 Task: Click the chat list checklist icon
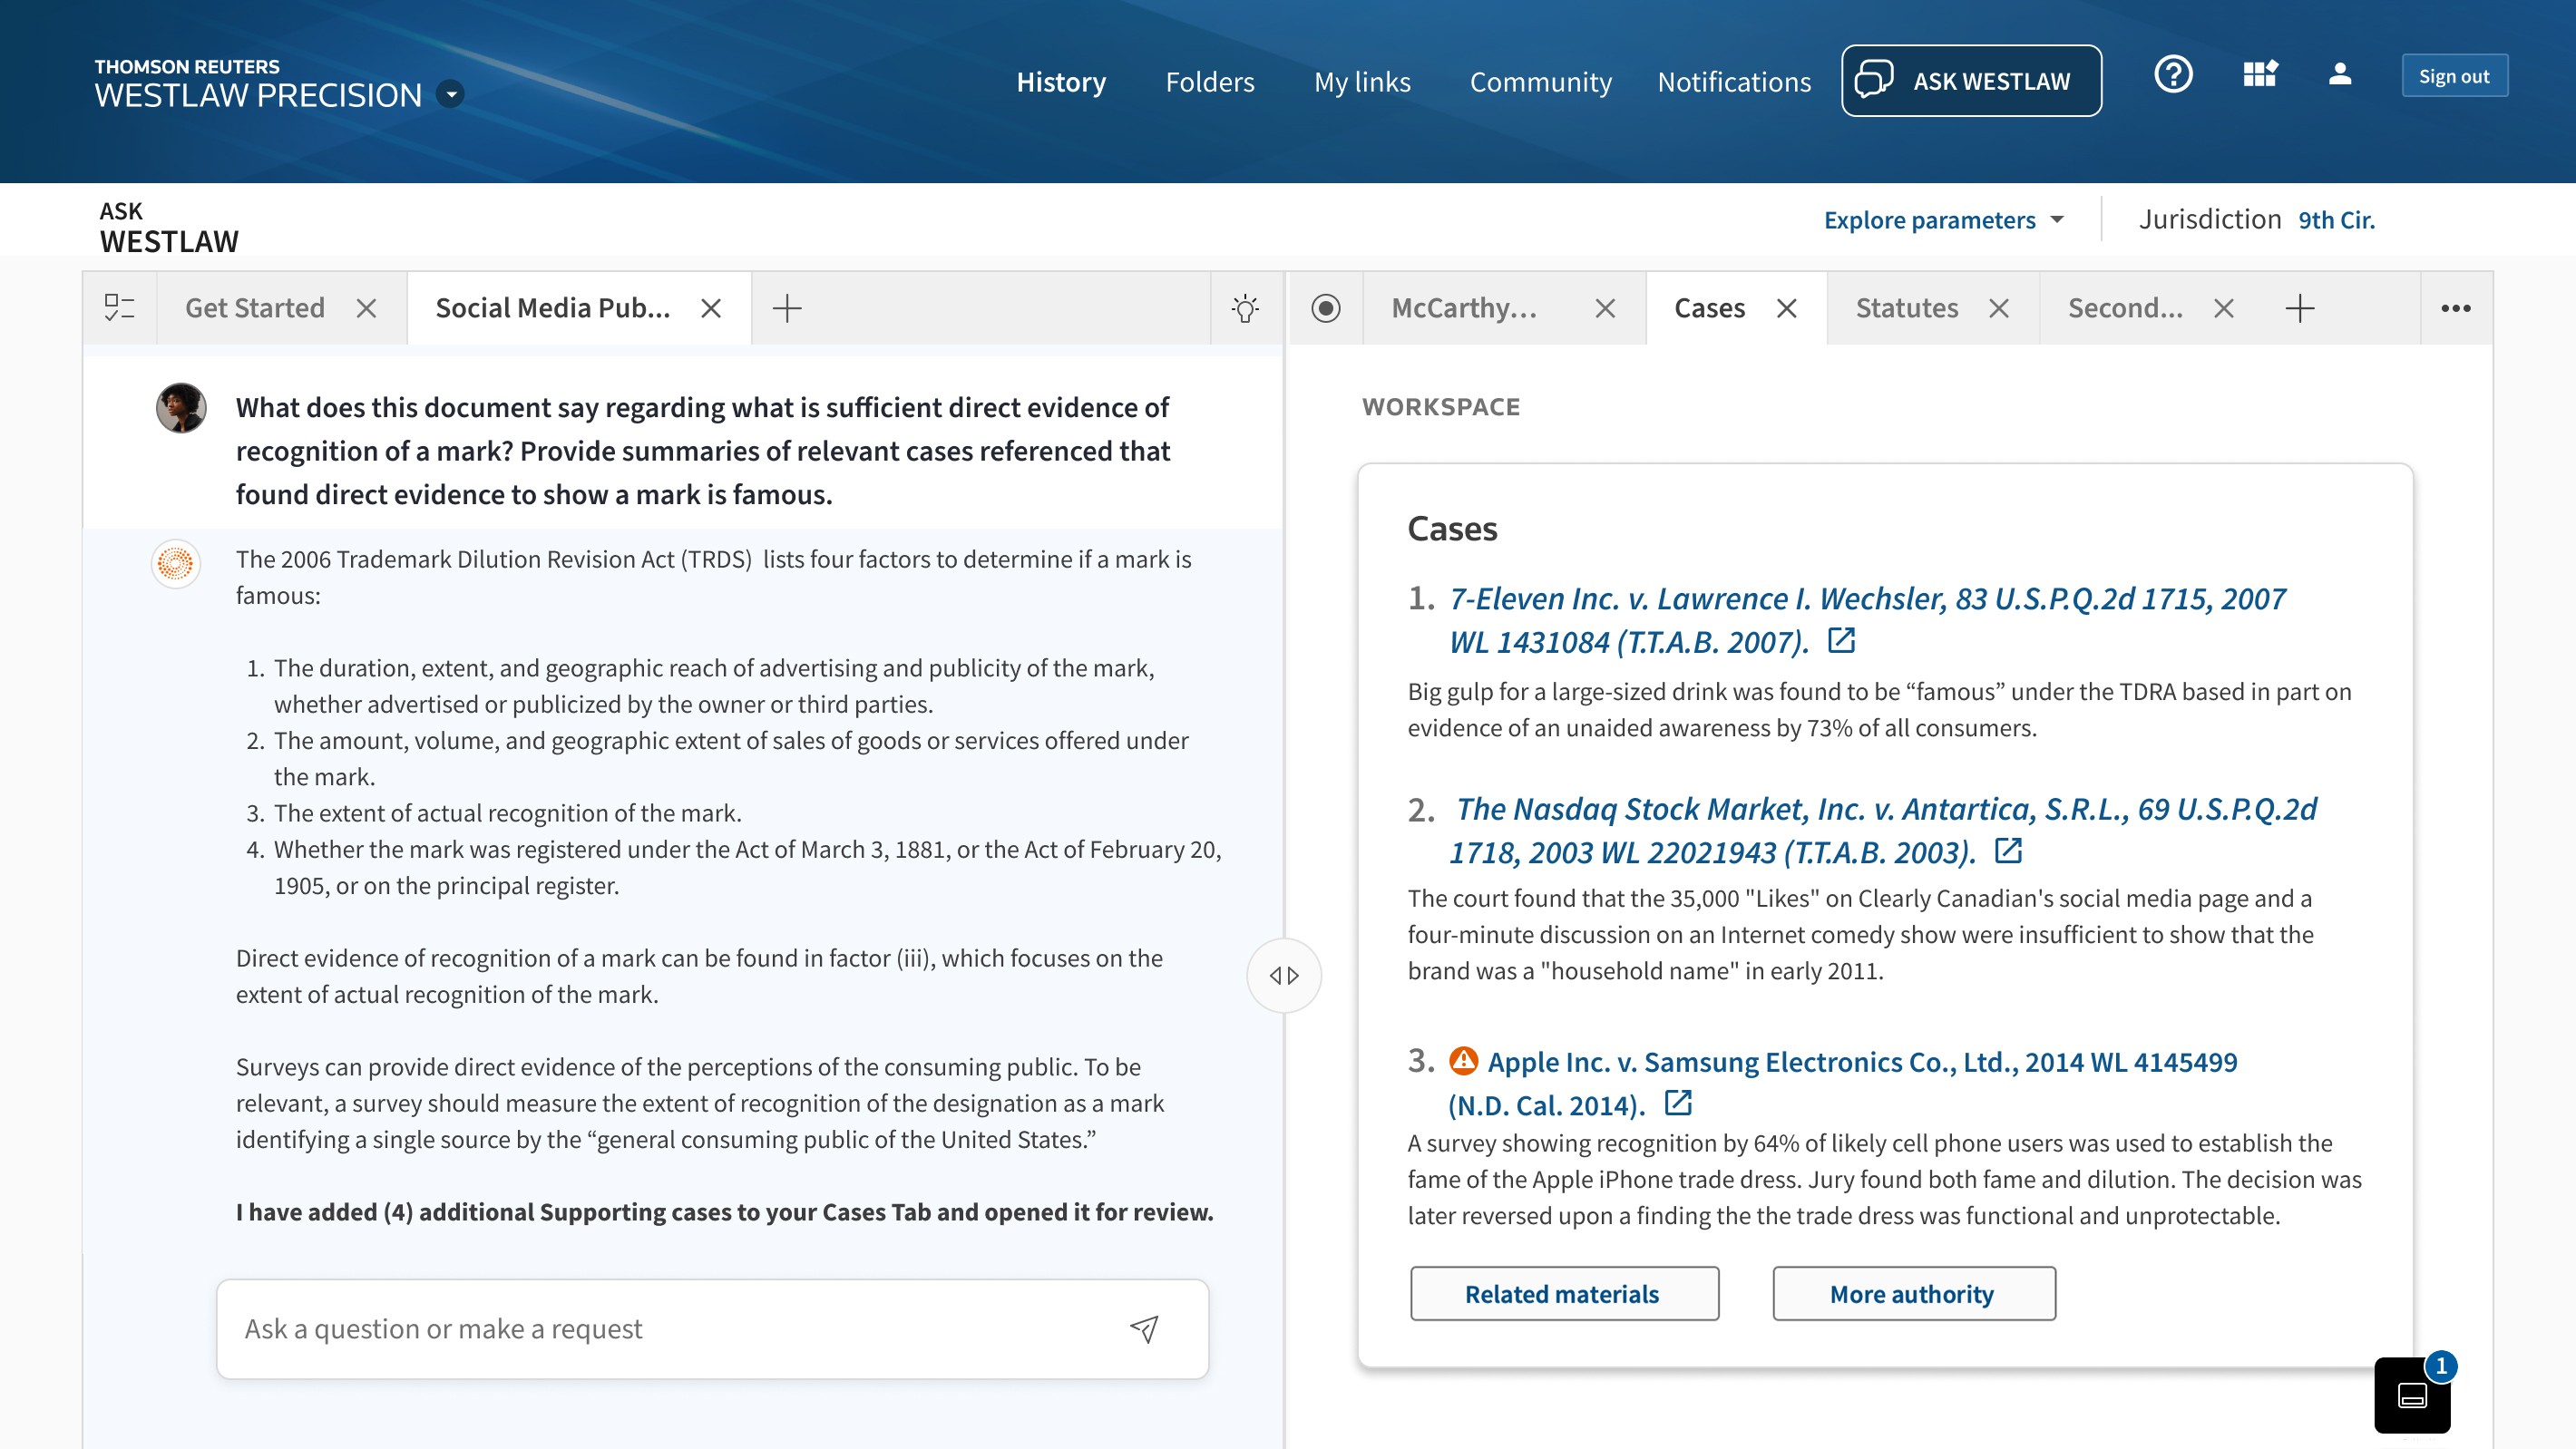(x=119, y=308)
